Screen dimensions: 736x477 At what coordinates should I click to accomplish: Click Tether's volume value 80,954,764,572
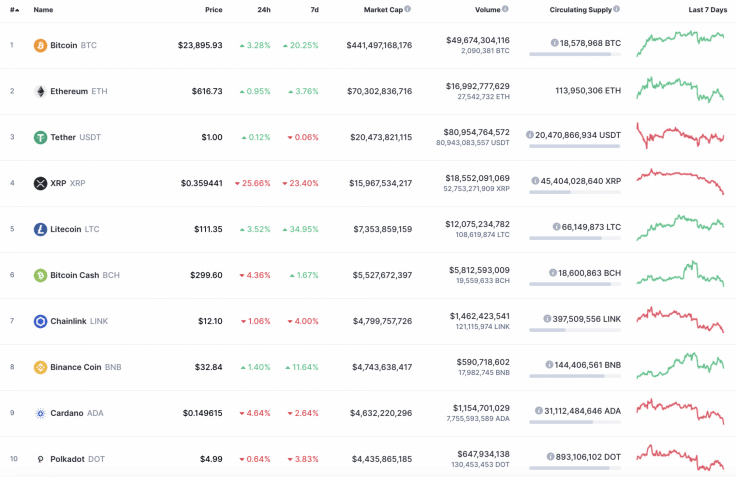pos(475,132)
